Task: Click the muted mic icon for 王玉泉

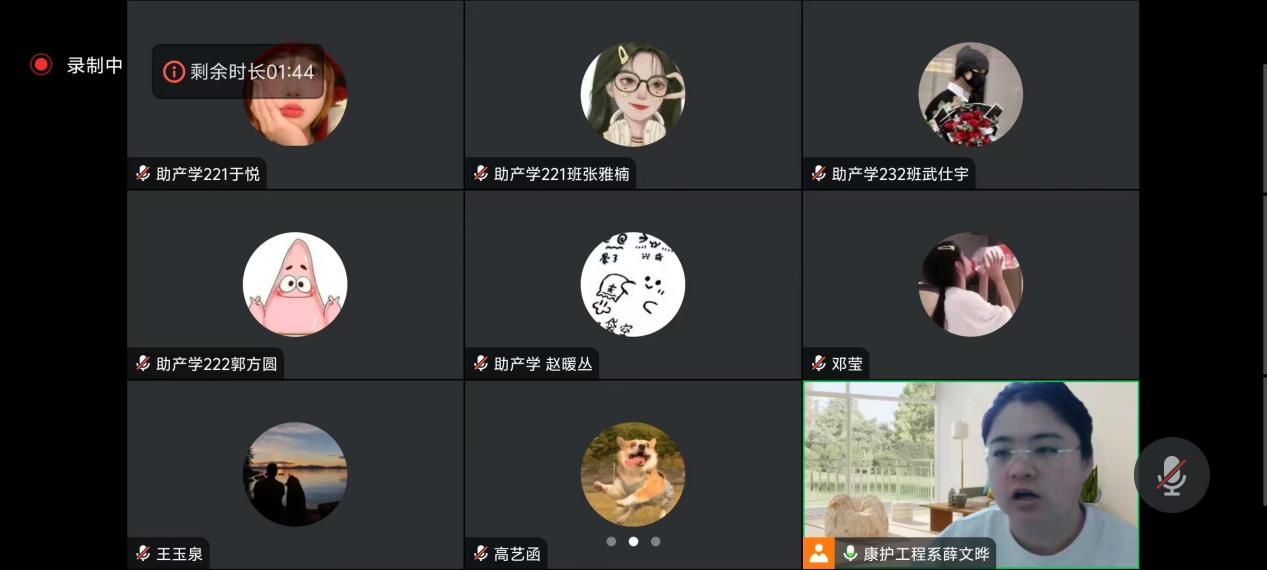Action: 143,553
